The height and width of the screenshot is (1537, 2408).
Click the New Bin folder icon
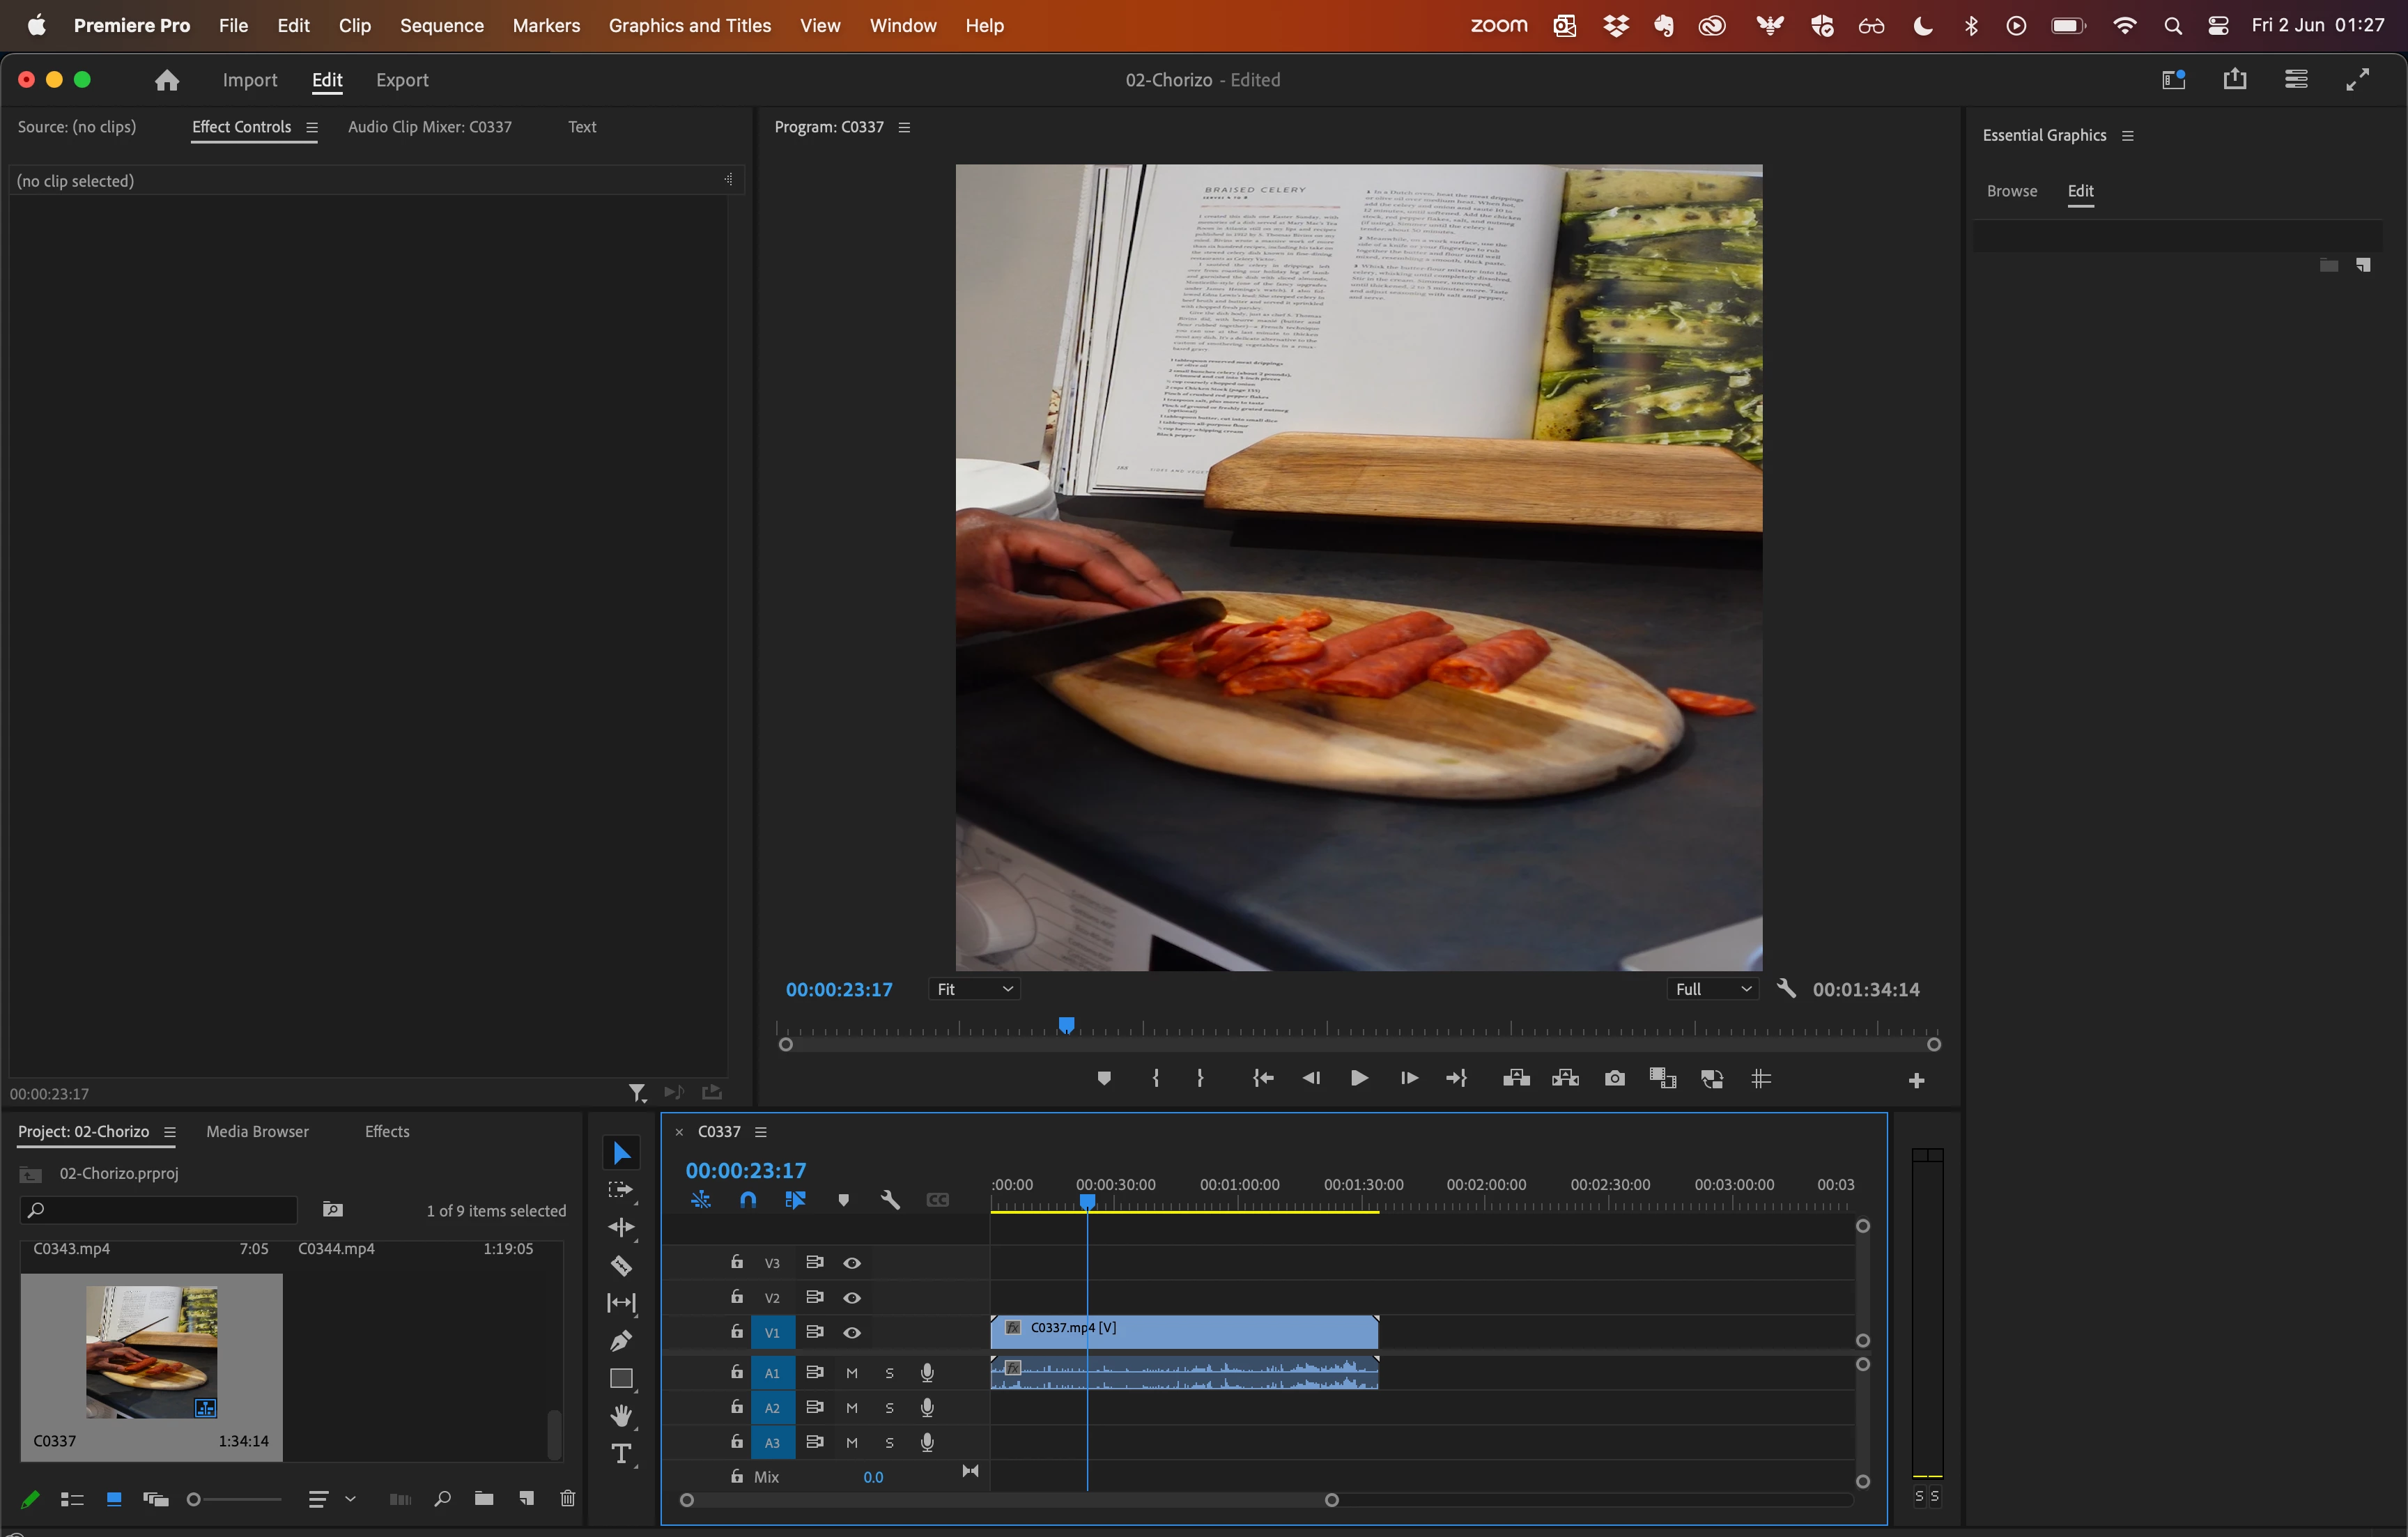tap(484, 1498)
